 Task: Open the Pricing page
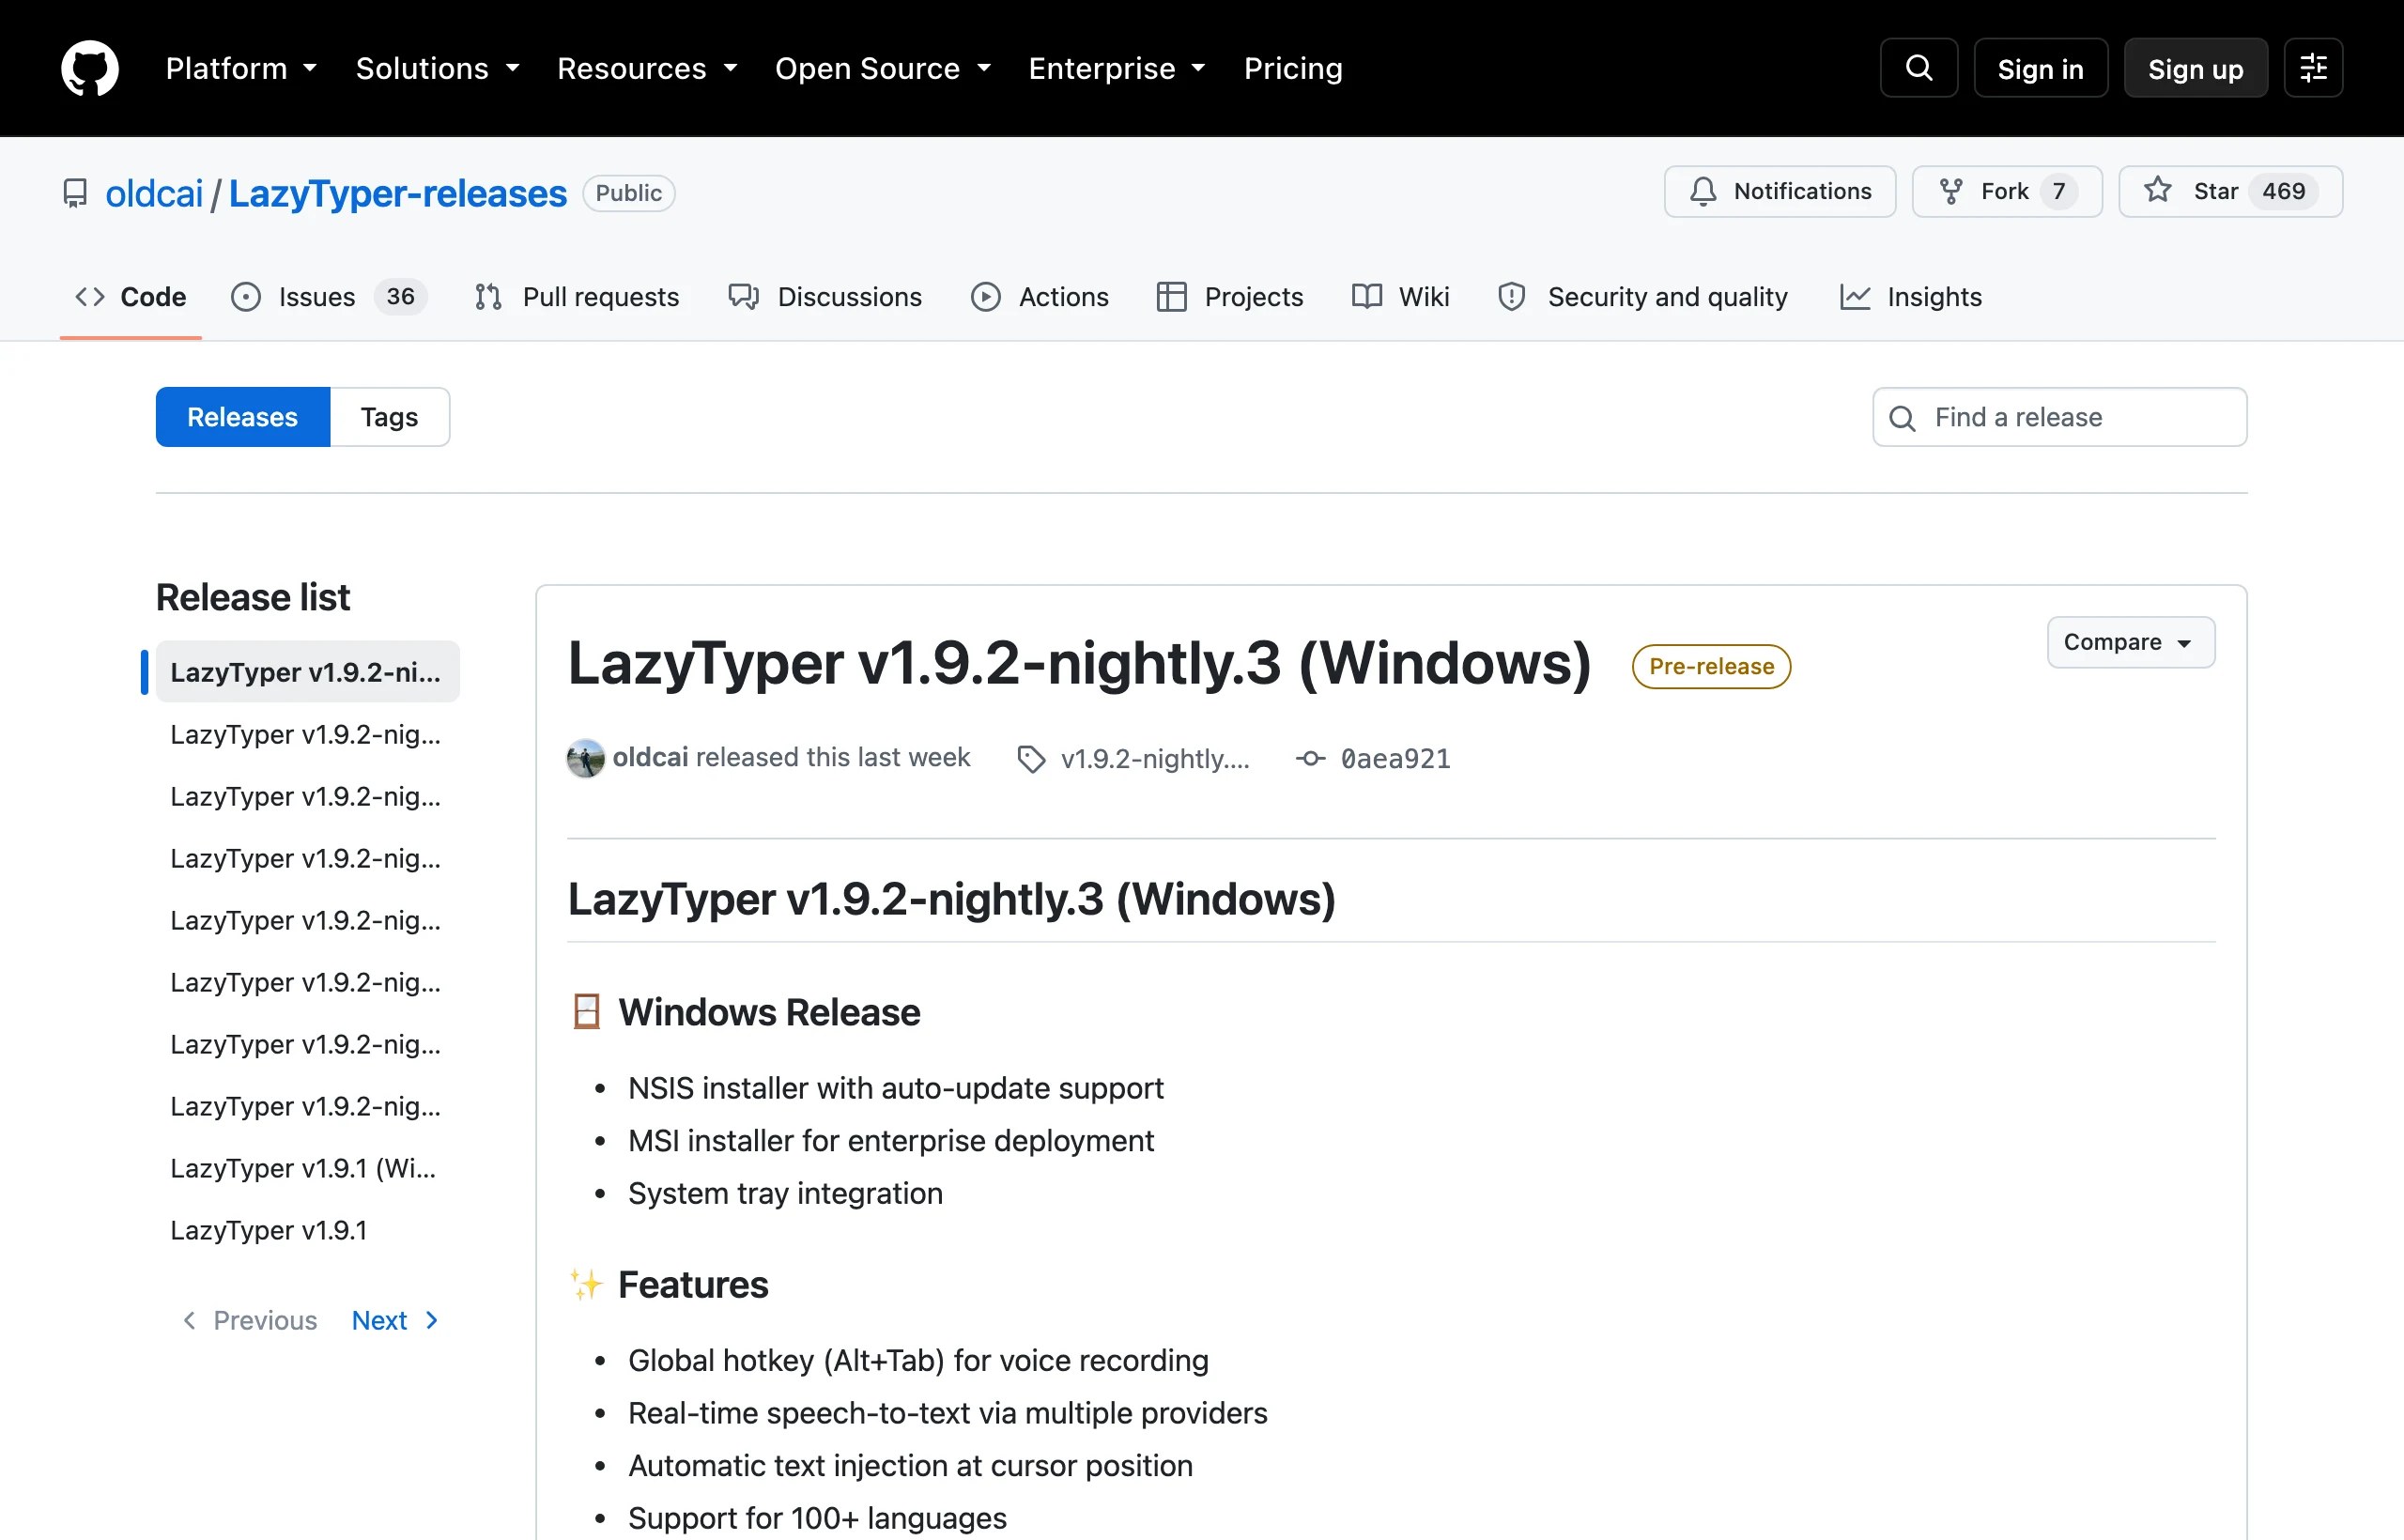[1293, 68]
